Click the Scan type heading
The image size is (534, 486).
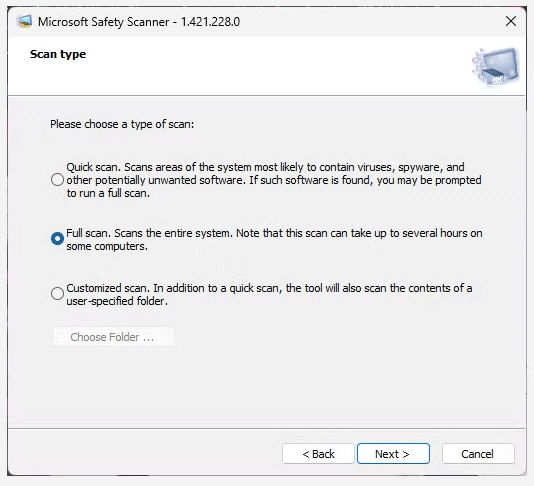click(58, 54)
